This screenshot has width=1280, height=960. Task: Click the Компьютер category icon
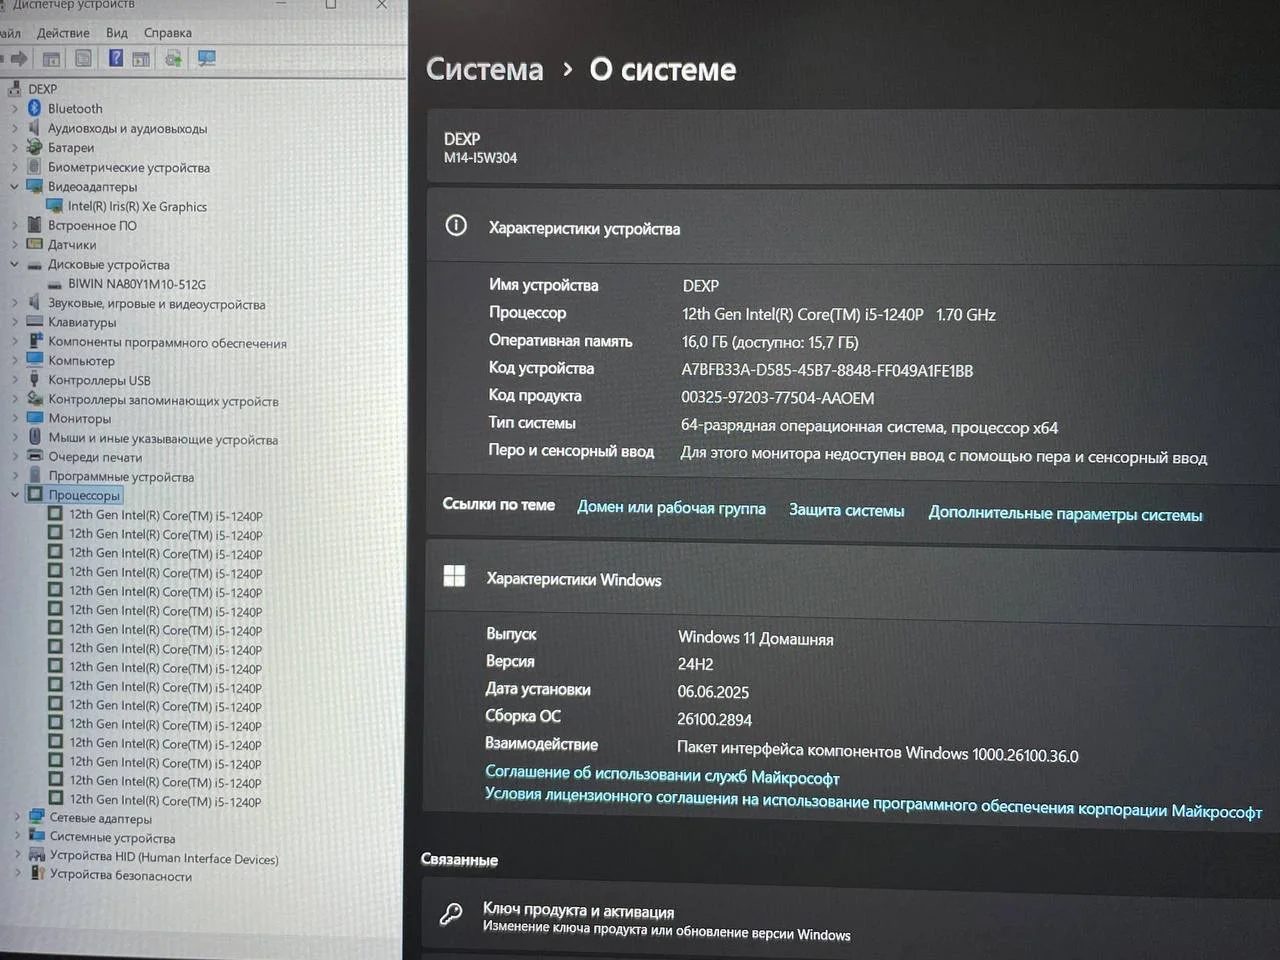point(35,360)
